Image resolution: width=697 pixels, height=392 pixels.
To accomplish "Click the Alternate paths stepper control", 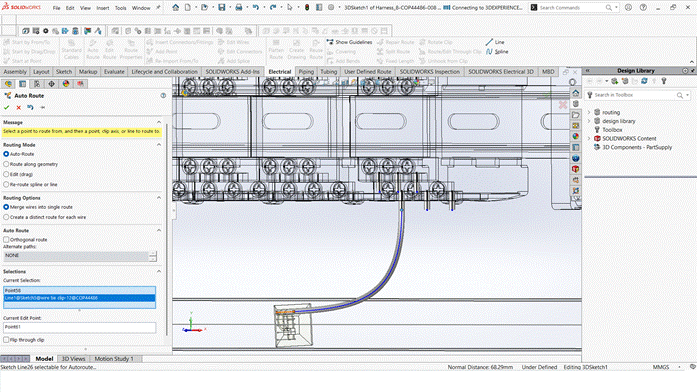I will (x=153, y=256).
